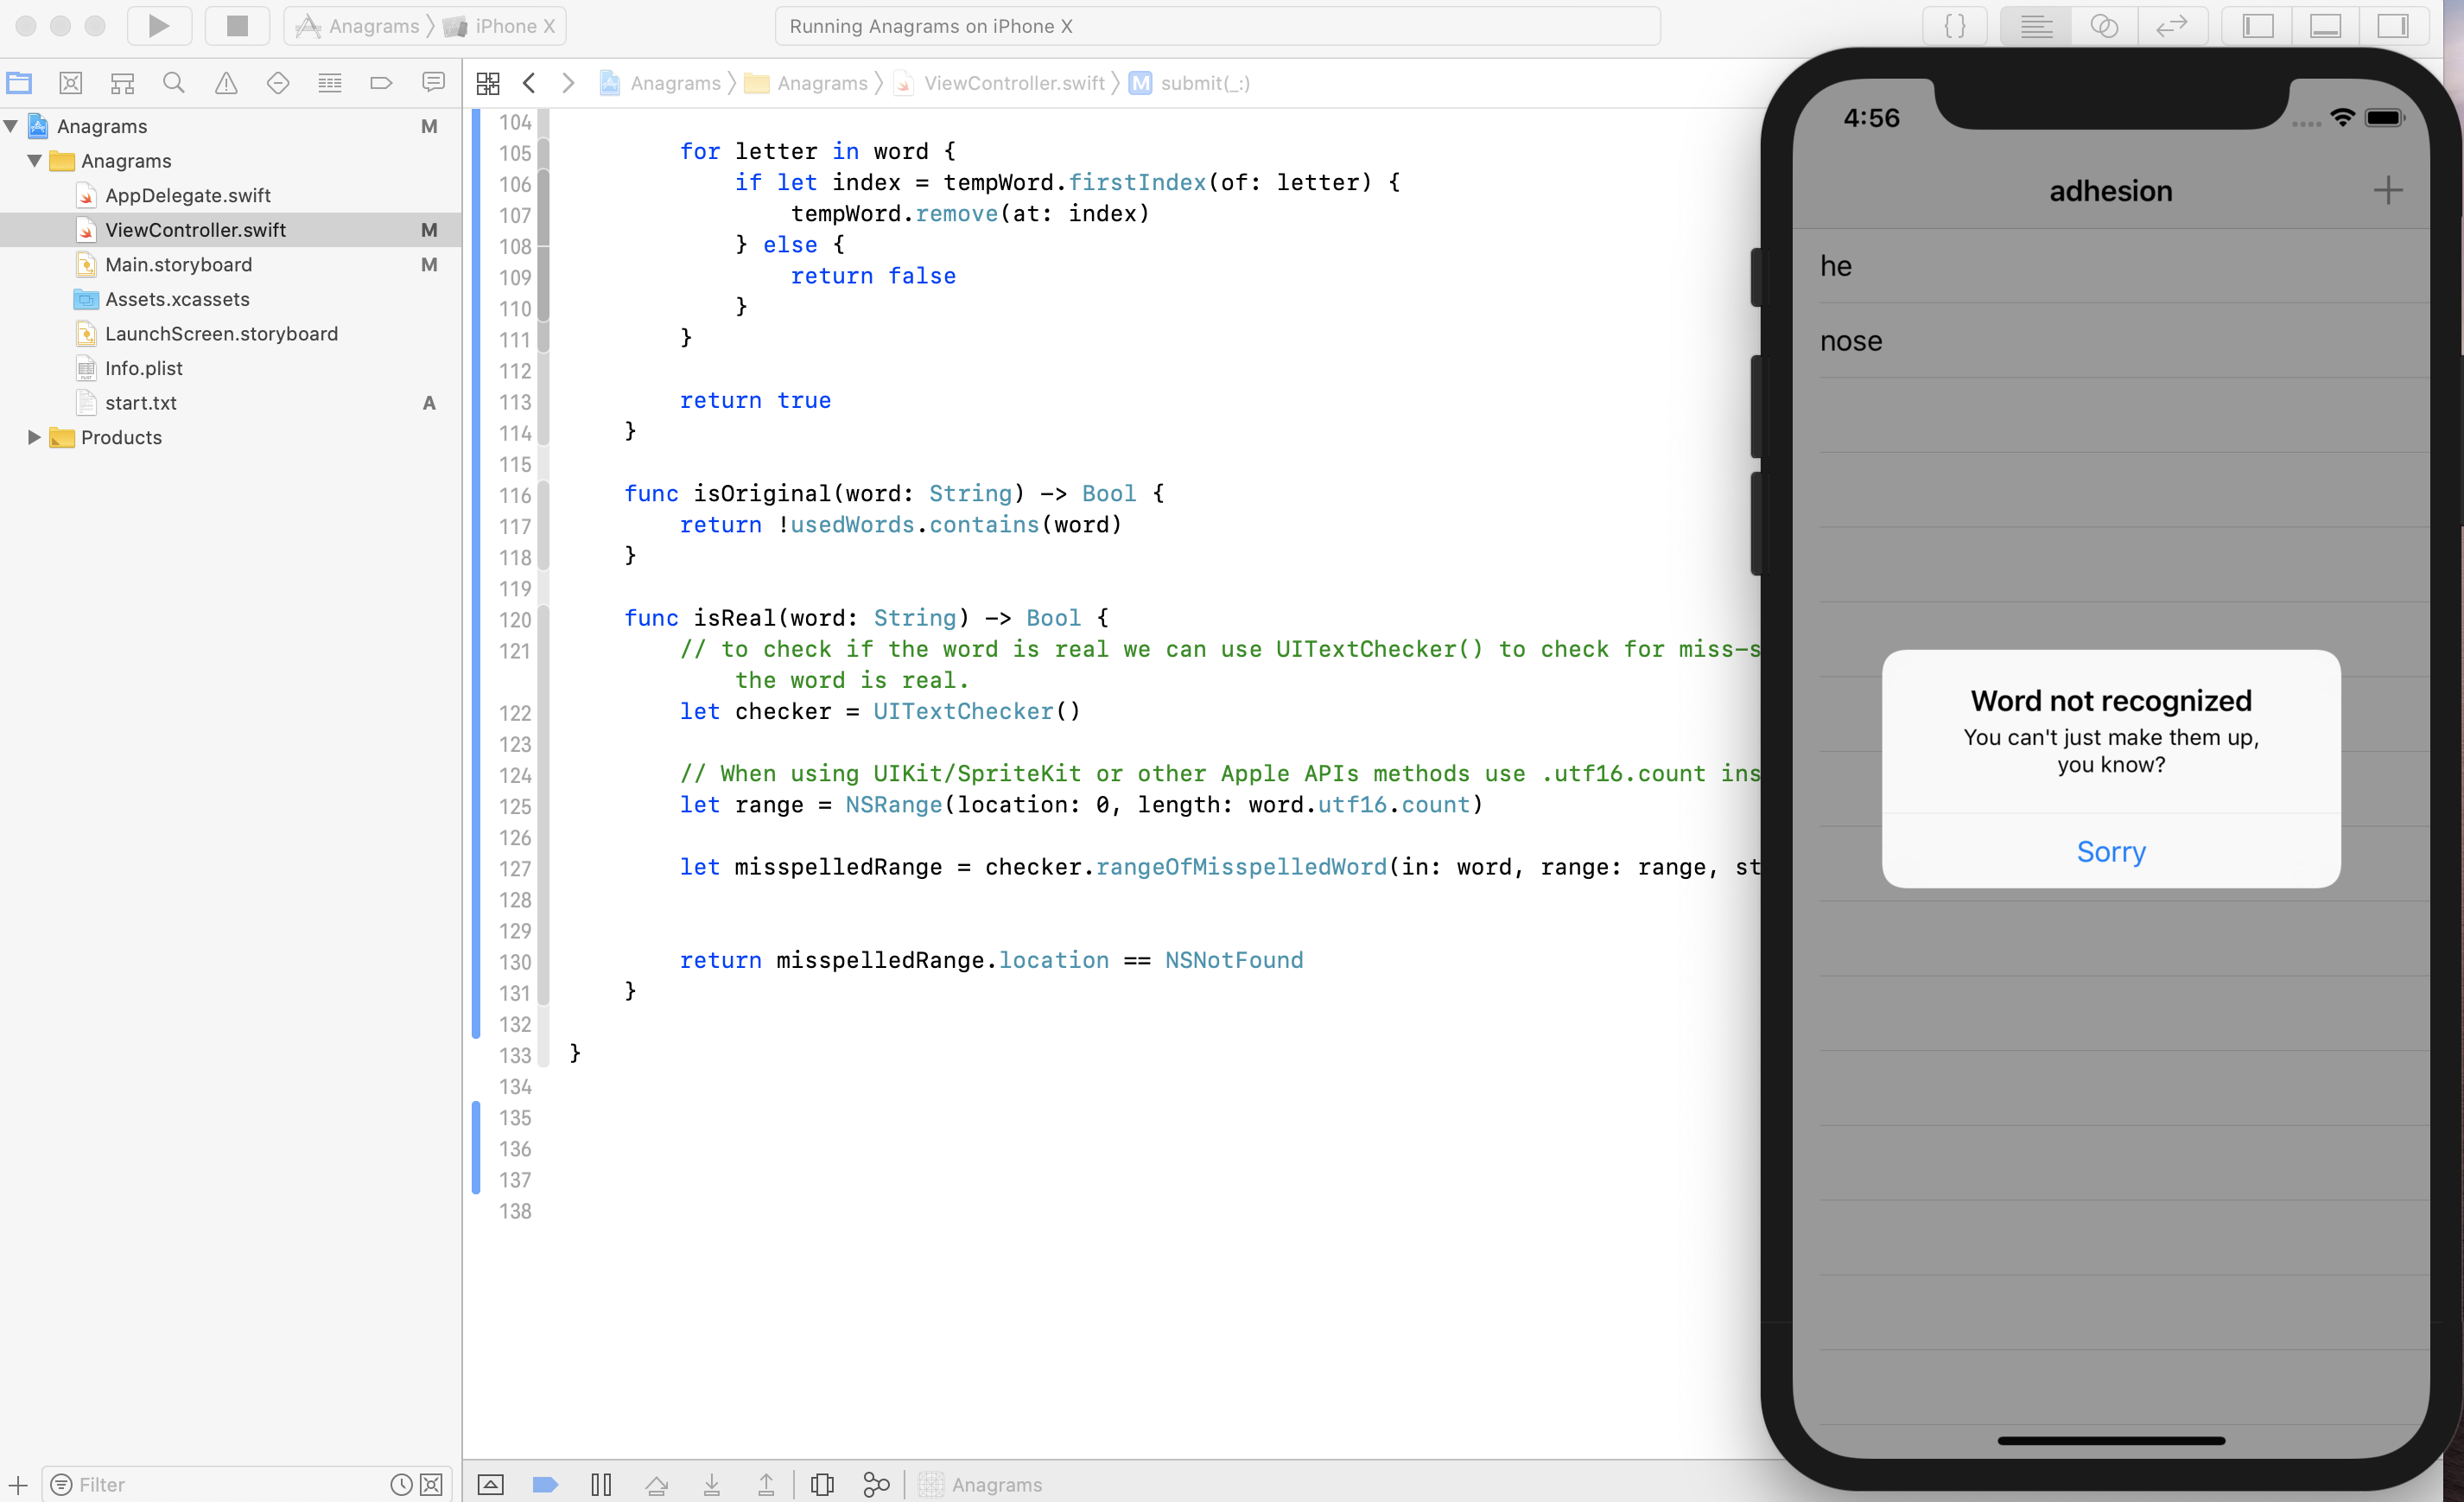
Task: Collapse the Anagrams group folder
Action: click(34, 161)
